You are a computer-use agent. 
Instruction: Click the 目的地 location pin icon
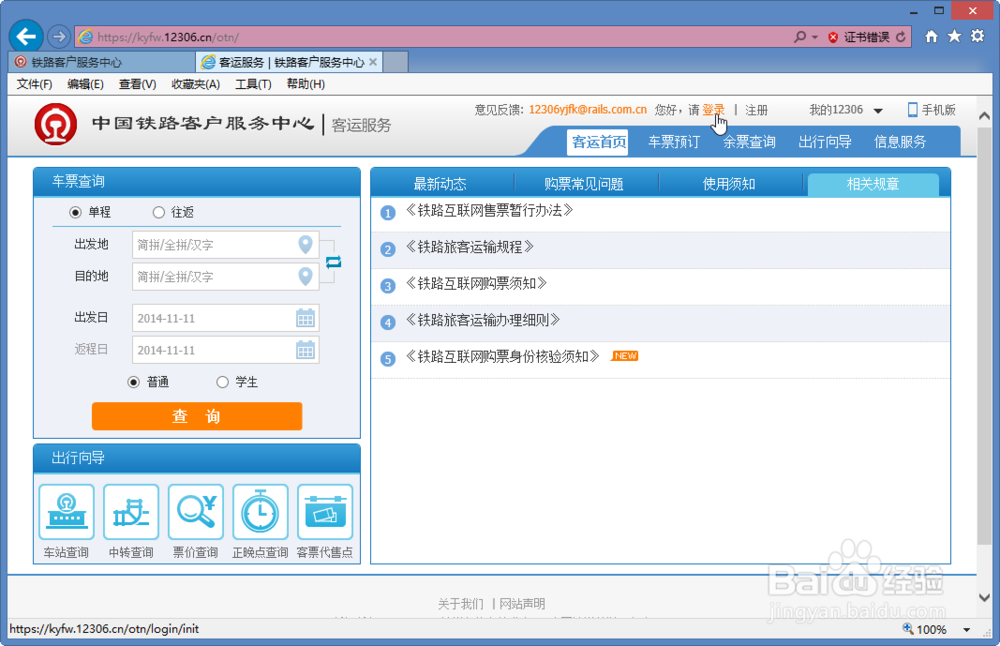coord(305,276)
